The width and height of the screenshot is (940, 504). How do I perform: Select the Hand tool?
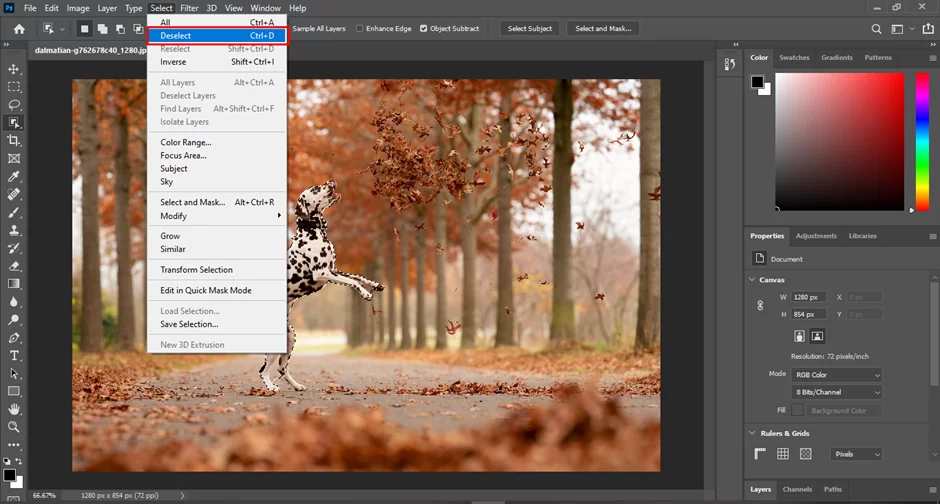click(x=14, y=409)
